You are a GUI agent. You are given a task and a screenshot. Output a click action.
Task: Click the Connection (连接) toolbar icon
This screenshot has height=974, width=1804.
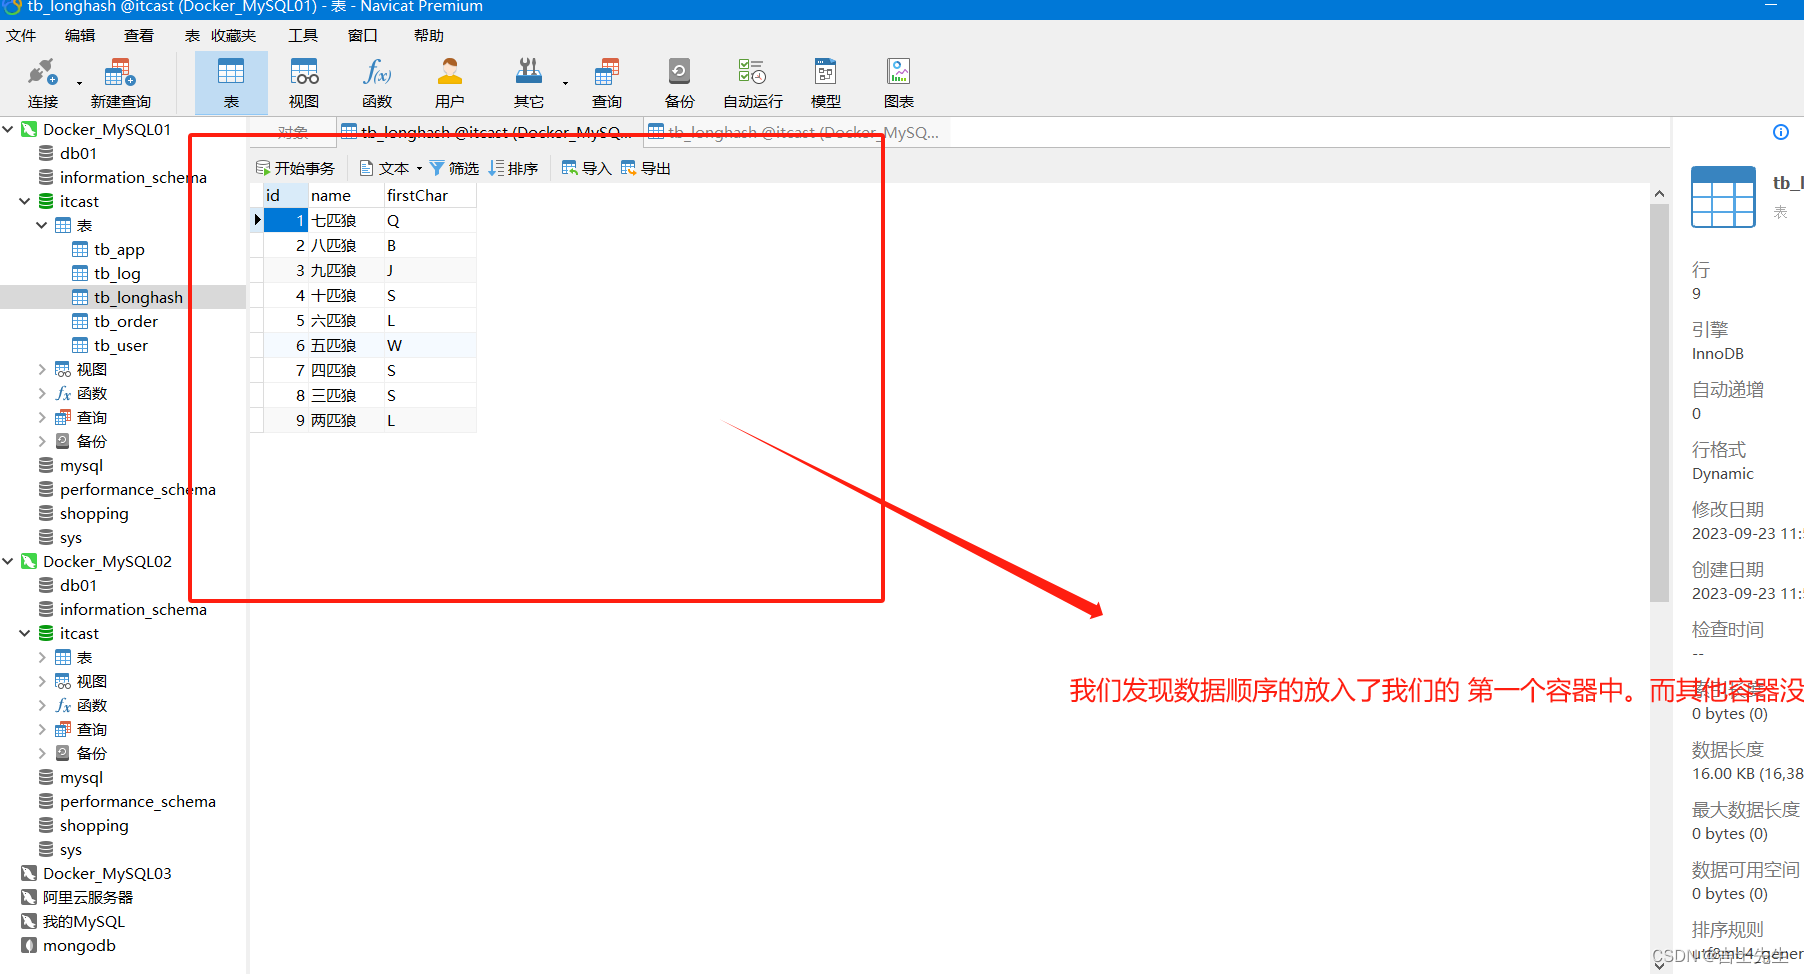pos(42,84)
